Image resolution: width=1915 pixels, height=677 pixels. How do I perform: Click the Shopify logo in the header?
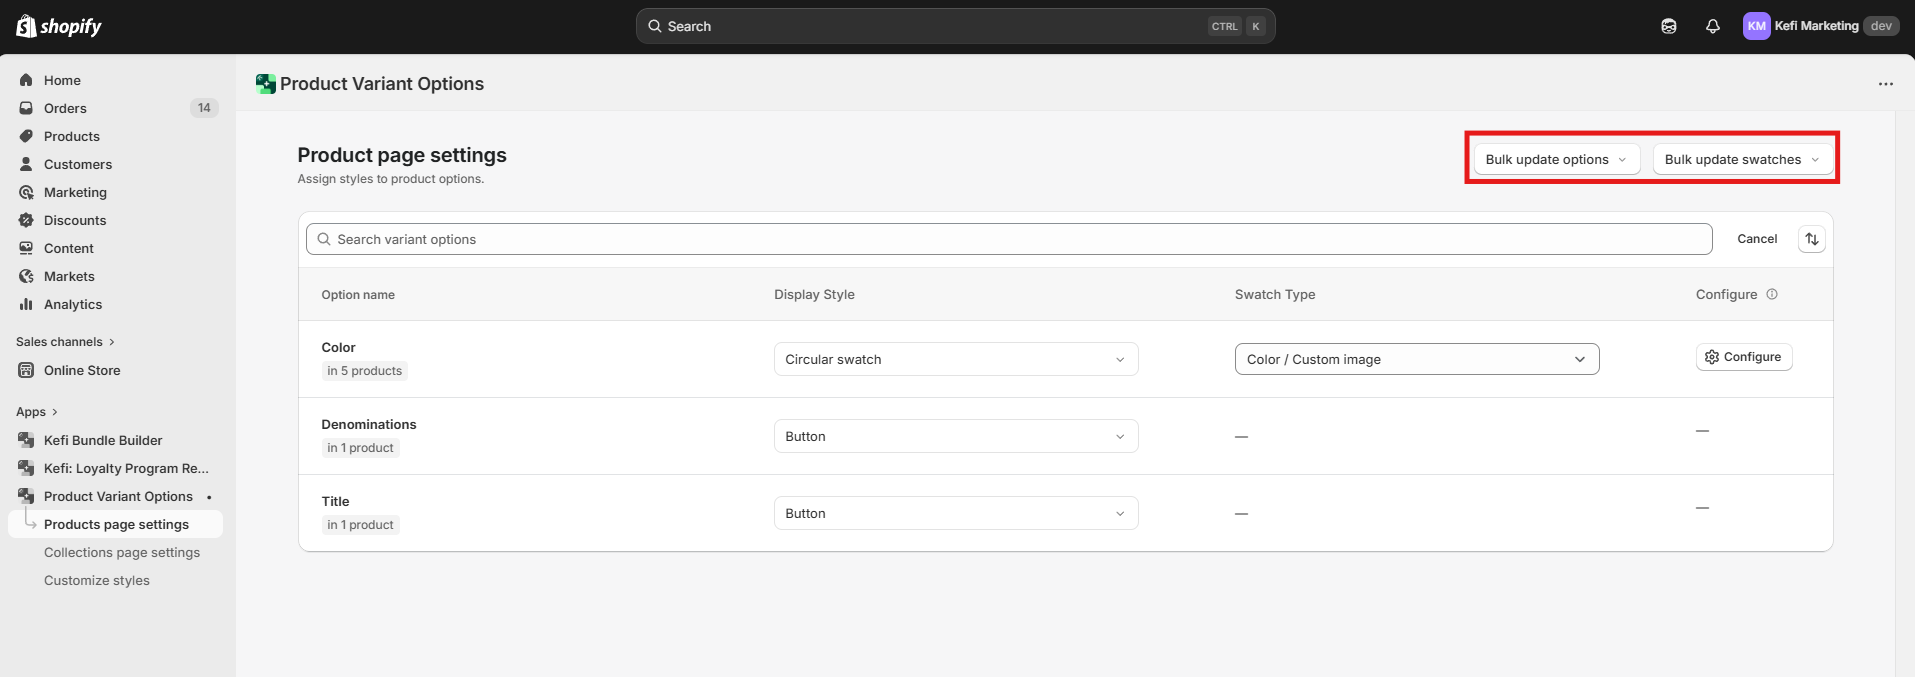[59, 26]
